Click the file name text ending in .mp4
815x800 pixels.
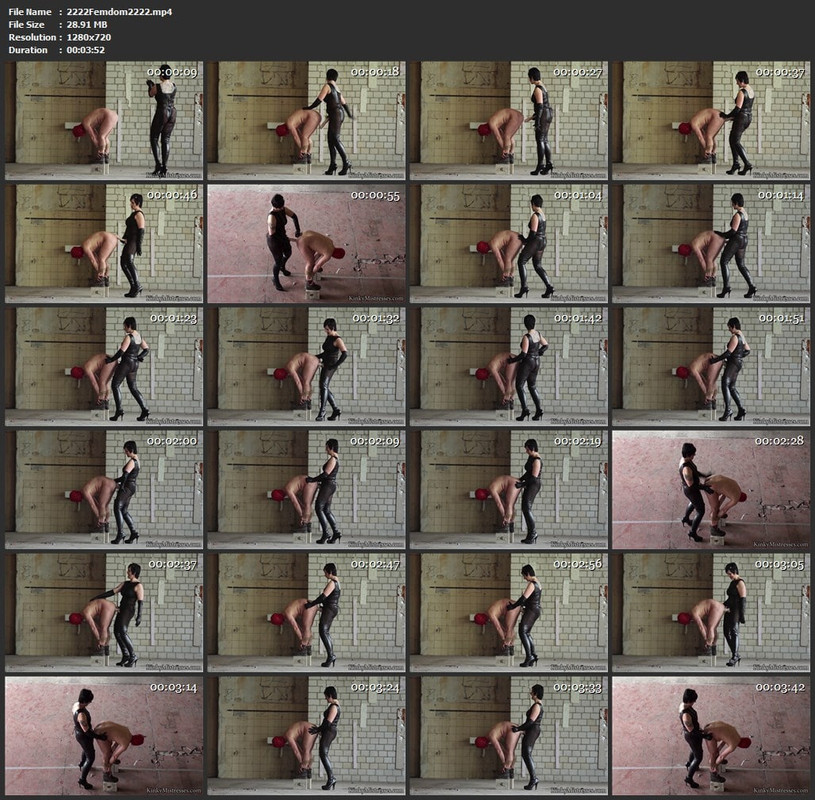[120, 12]
